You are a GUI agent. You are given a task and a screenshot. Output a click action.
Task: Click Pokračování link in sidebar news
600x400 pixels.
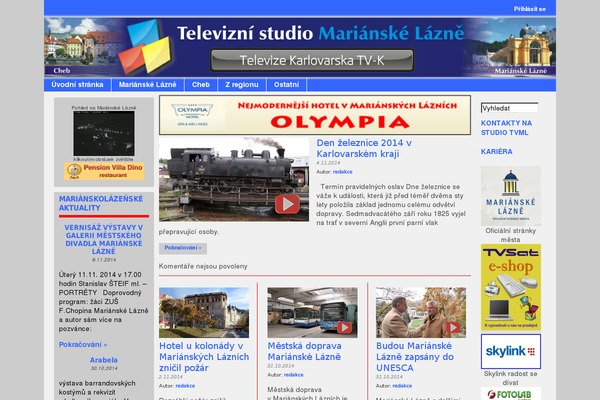point(83,344)
